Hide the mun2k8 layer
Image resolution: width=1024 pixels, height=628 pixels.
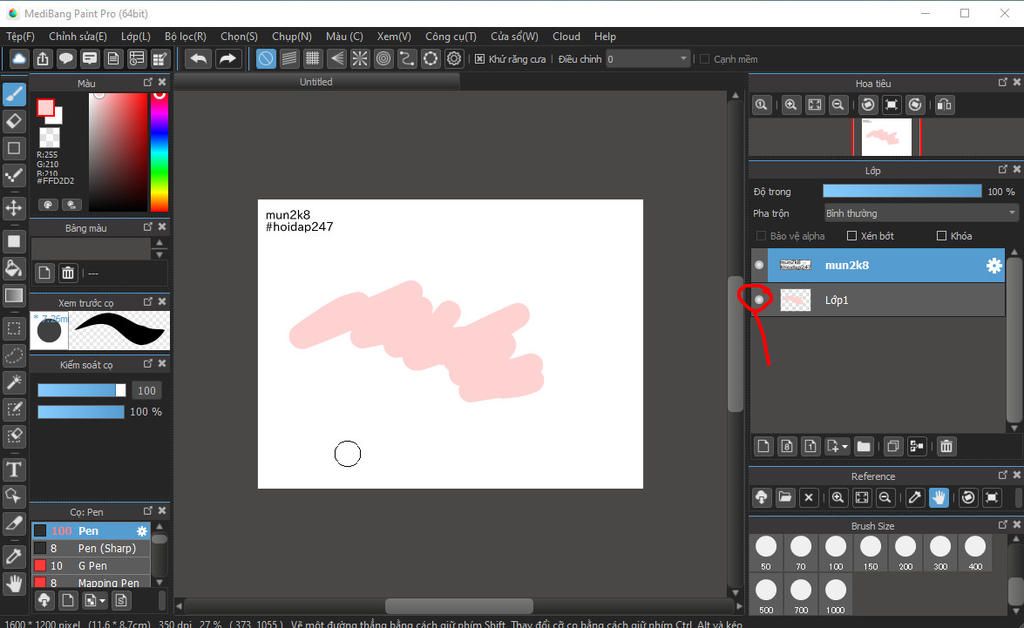759,265
